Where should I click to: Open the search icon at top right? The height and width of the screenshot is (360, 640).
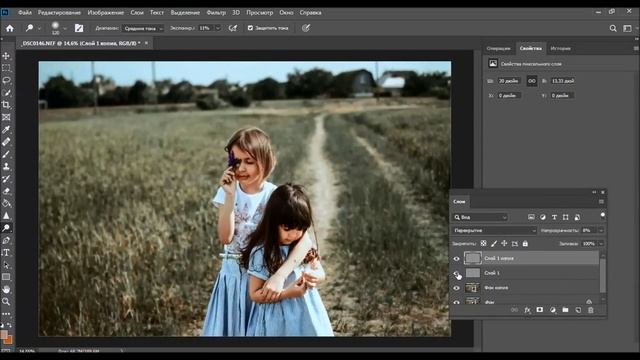613,28
